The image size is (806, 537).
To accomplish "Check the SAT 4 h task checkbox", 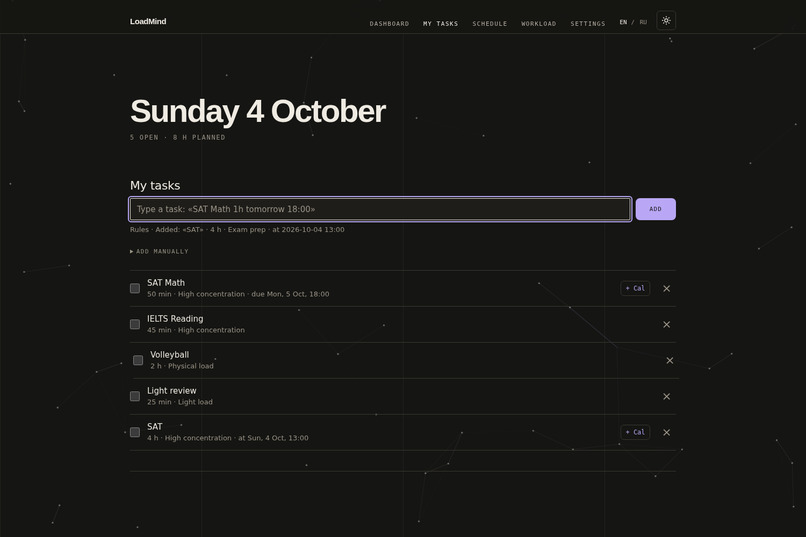I will 135,432.
